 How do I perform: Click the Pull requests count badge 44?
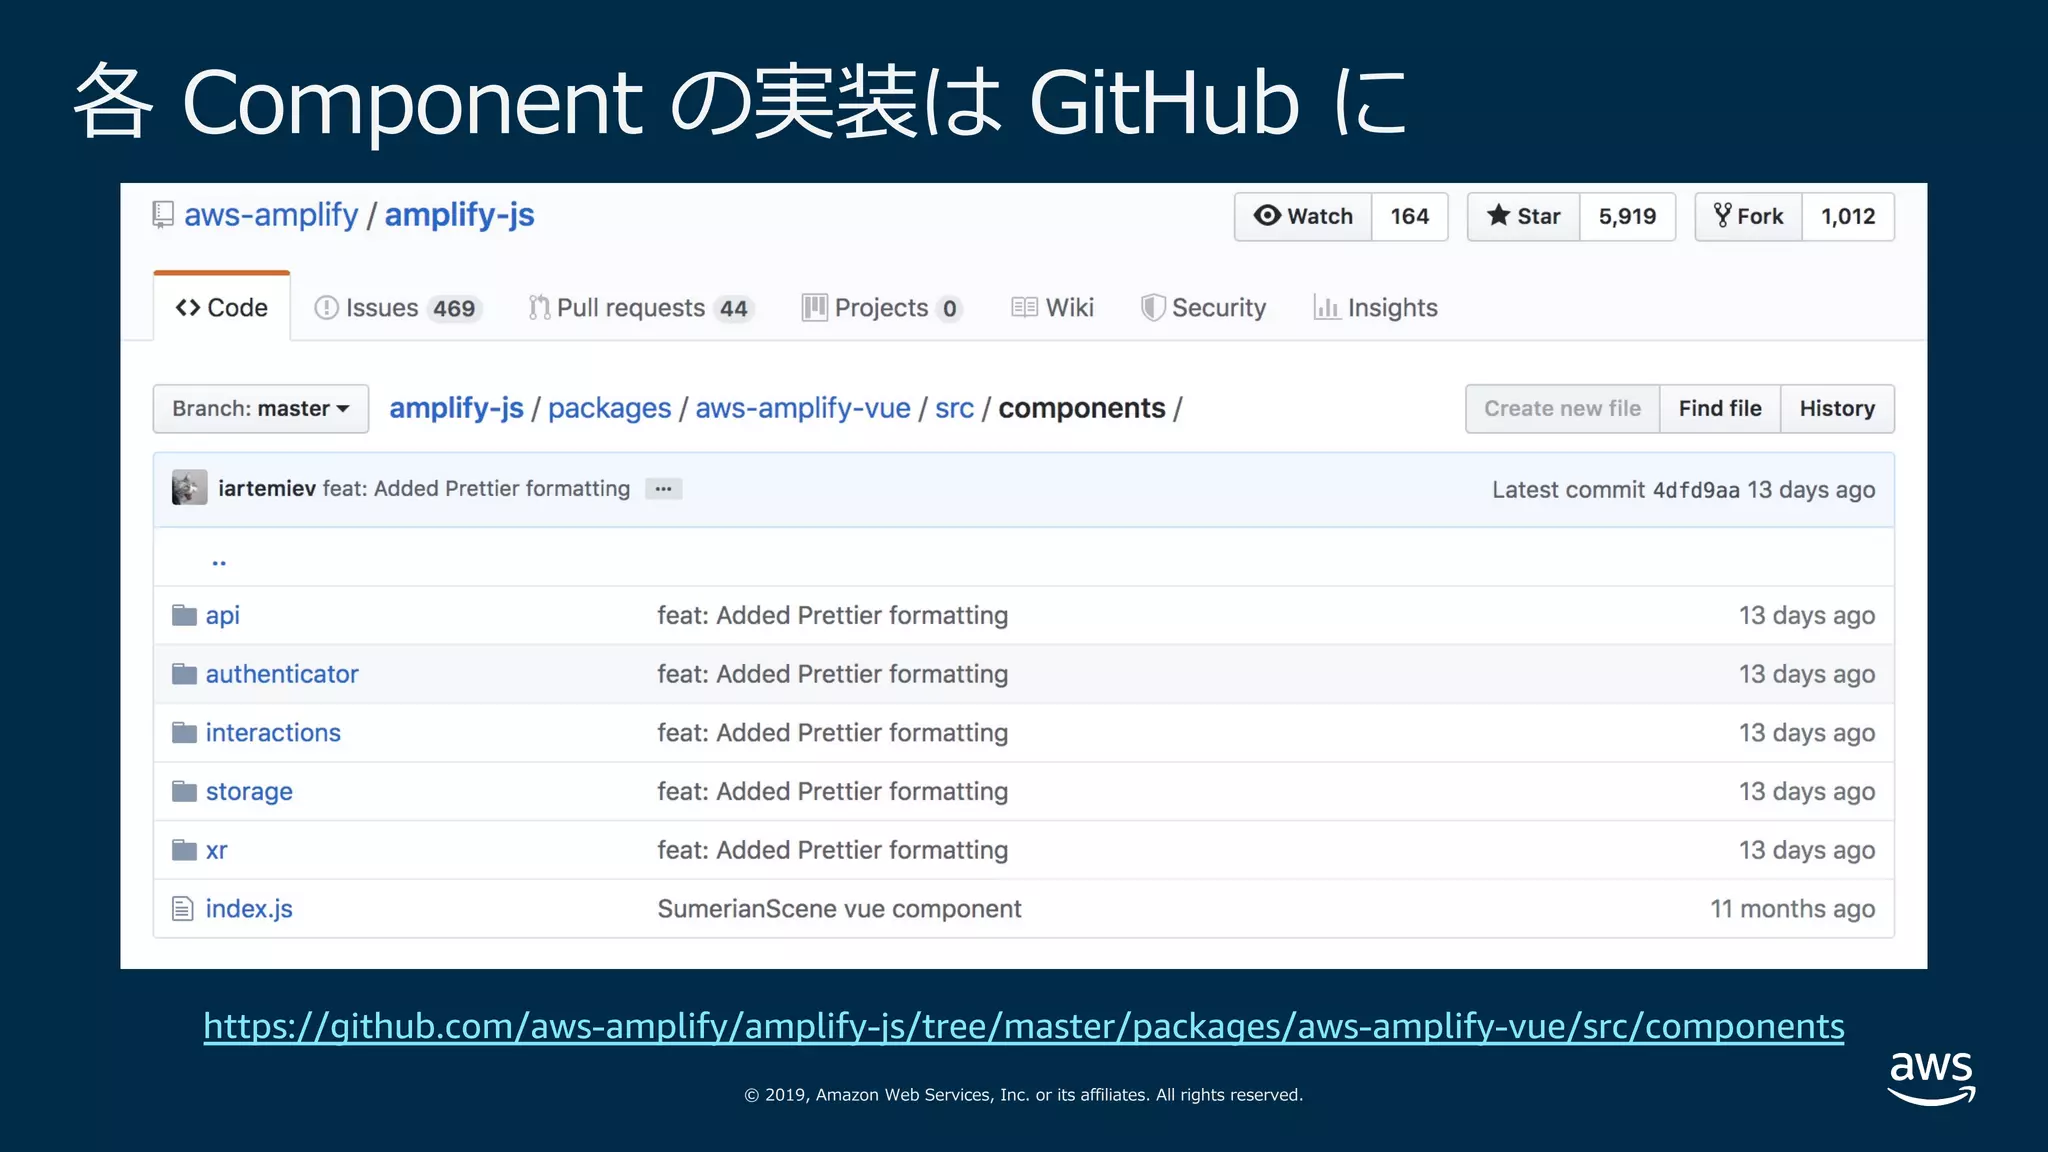pyautogui.click(x=734, y=309)
